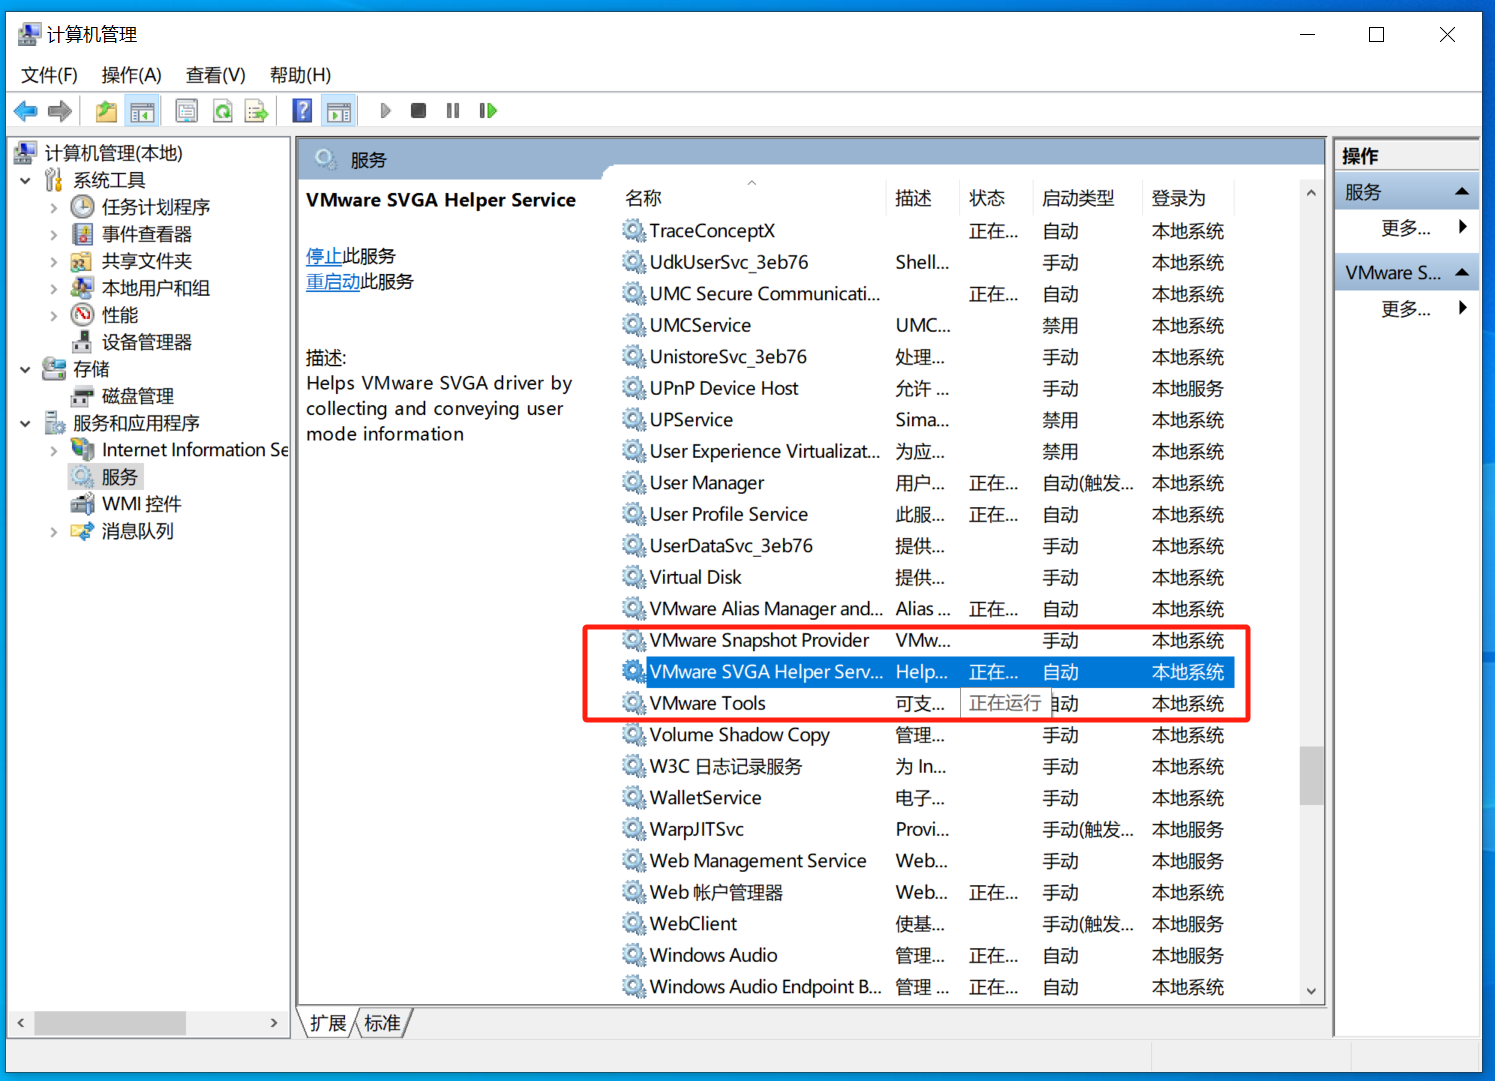Expand the Internet Information Services node
Image resolution: width=1495 pixels, height=1081 pixels.
[x=53, y=450]
